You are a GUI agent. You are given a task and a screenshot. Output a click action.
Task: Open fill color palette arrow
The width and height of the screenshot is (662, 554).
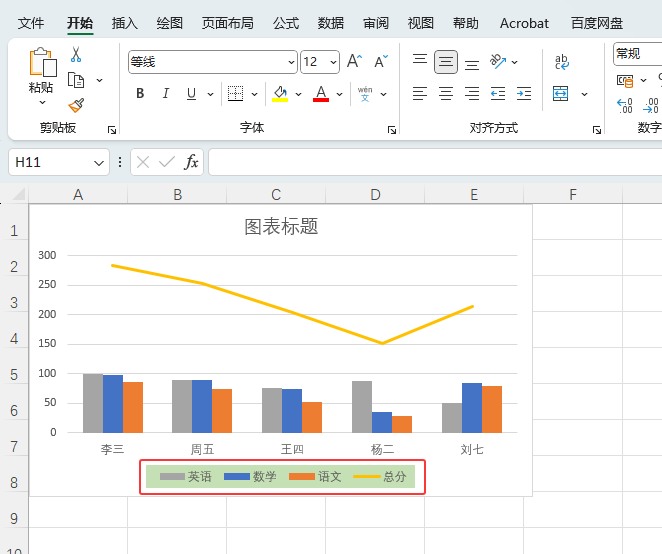click(298, 94)
